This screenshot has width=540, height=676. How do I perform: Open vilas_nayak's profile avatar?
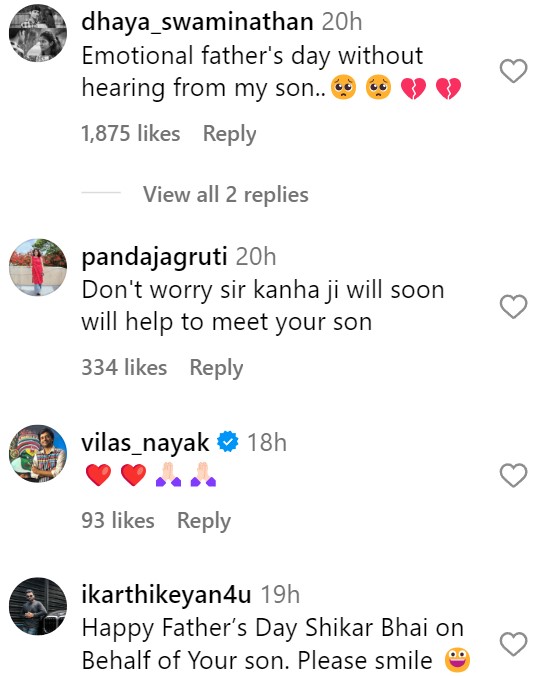point(38,454)
